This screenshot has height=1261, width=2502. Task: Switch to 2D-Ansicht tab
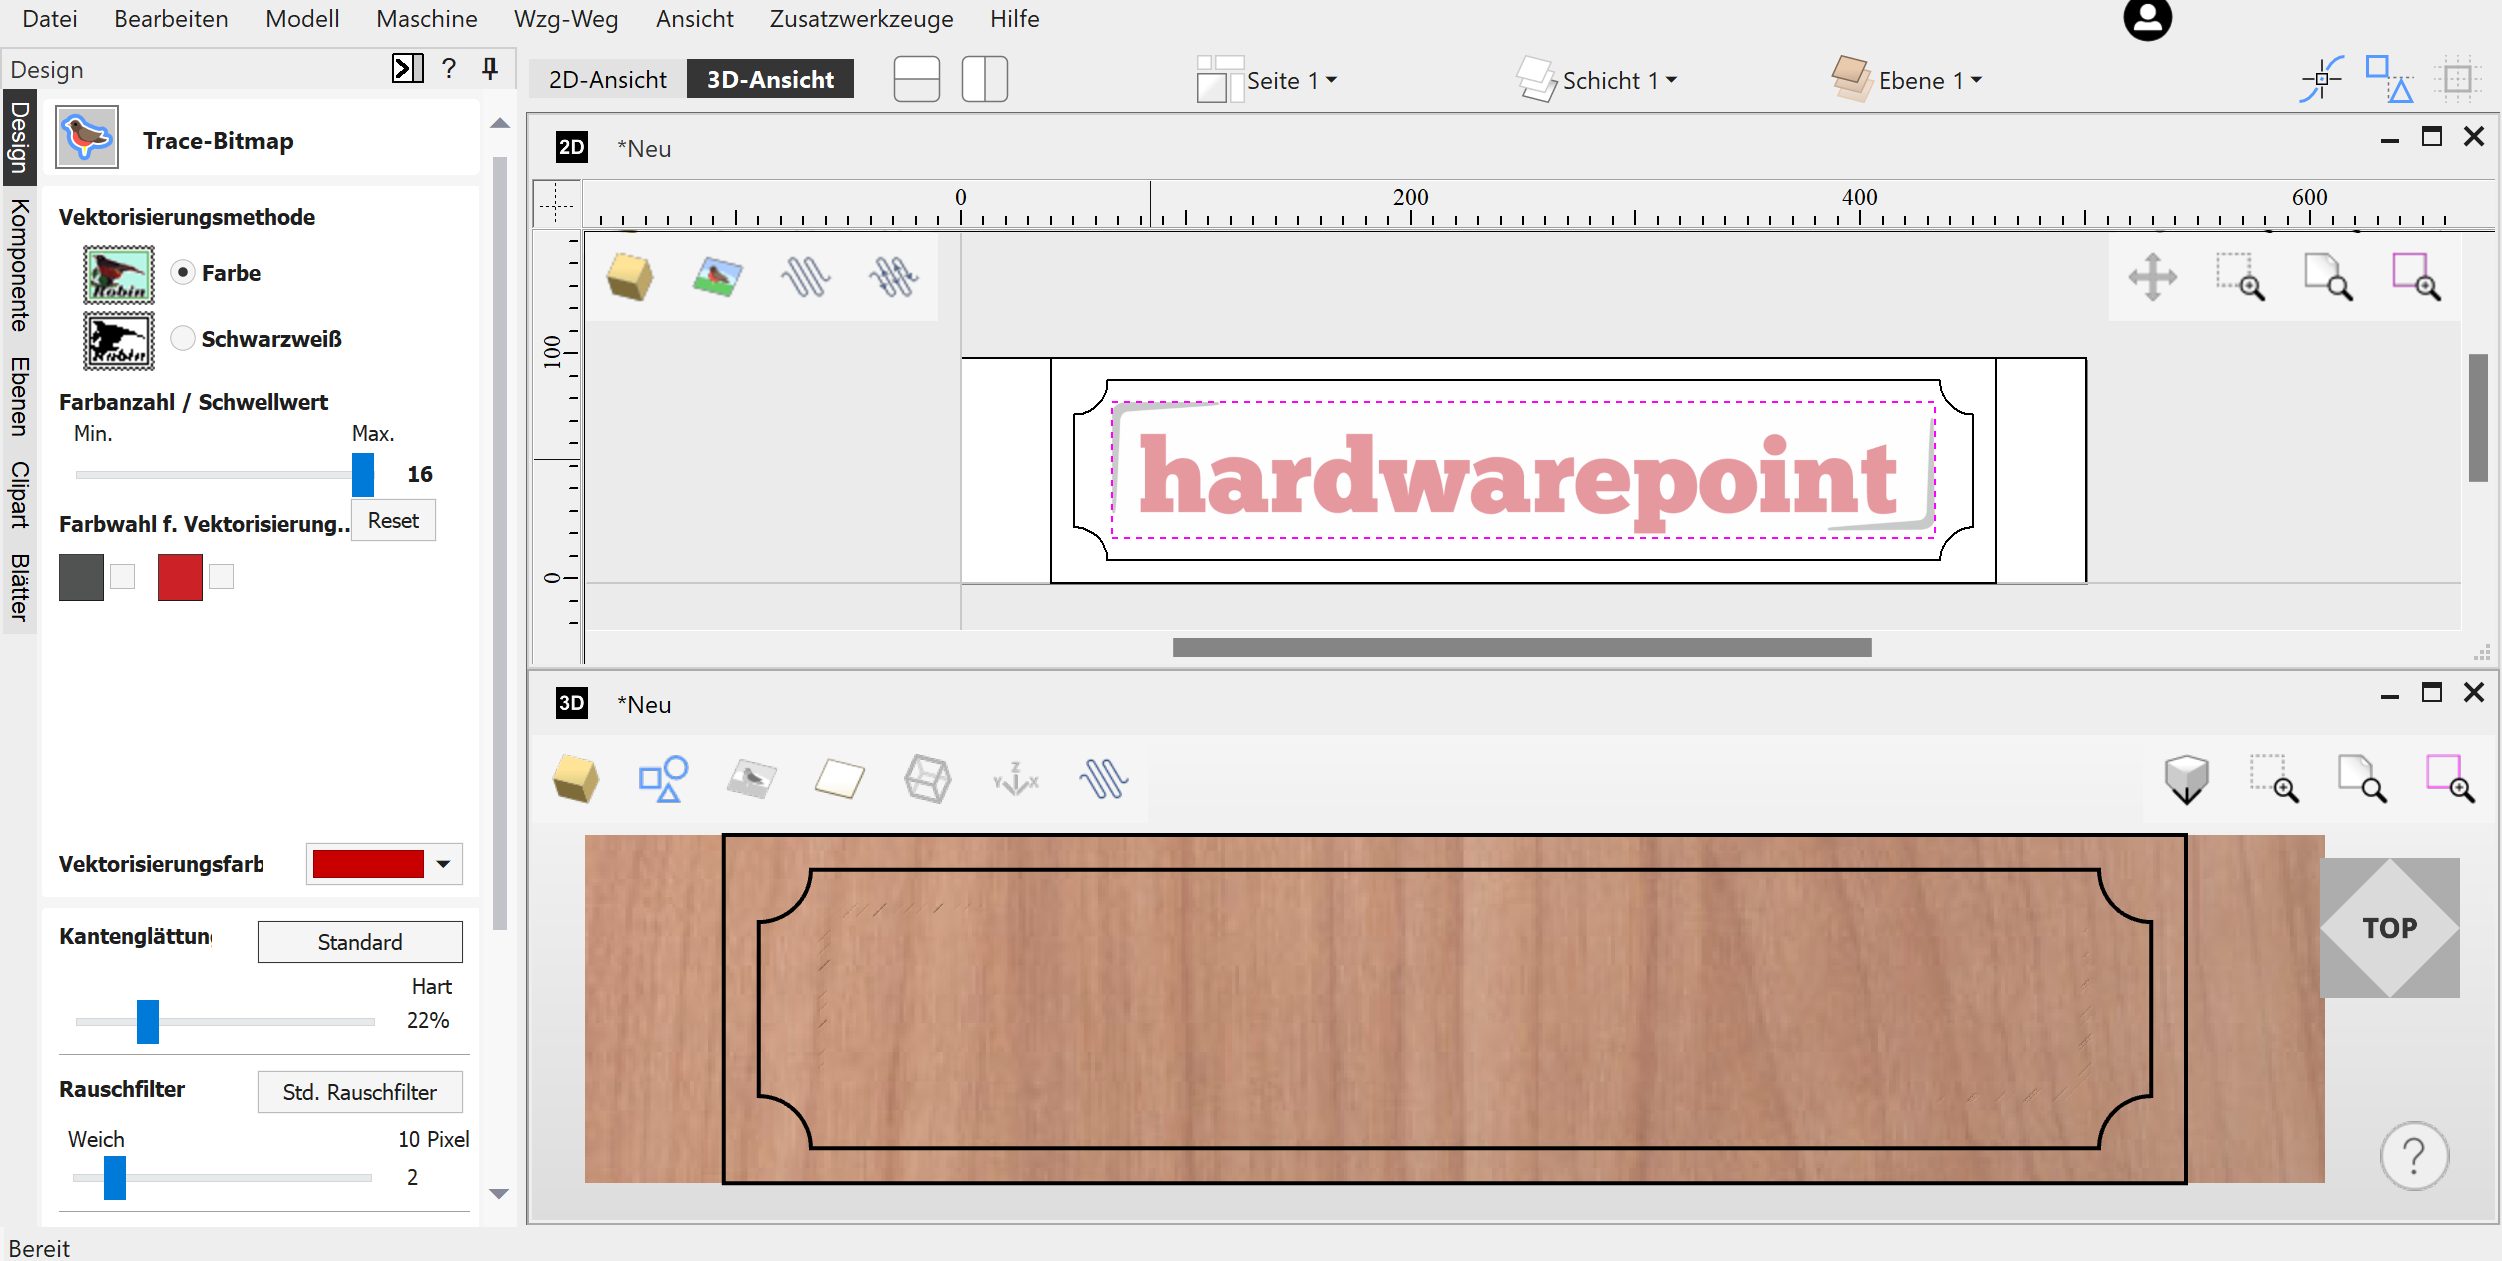click(607, 79)
